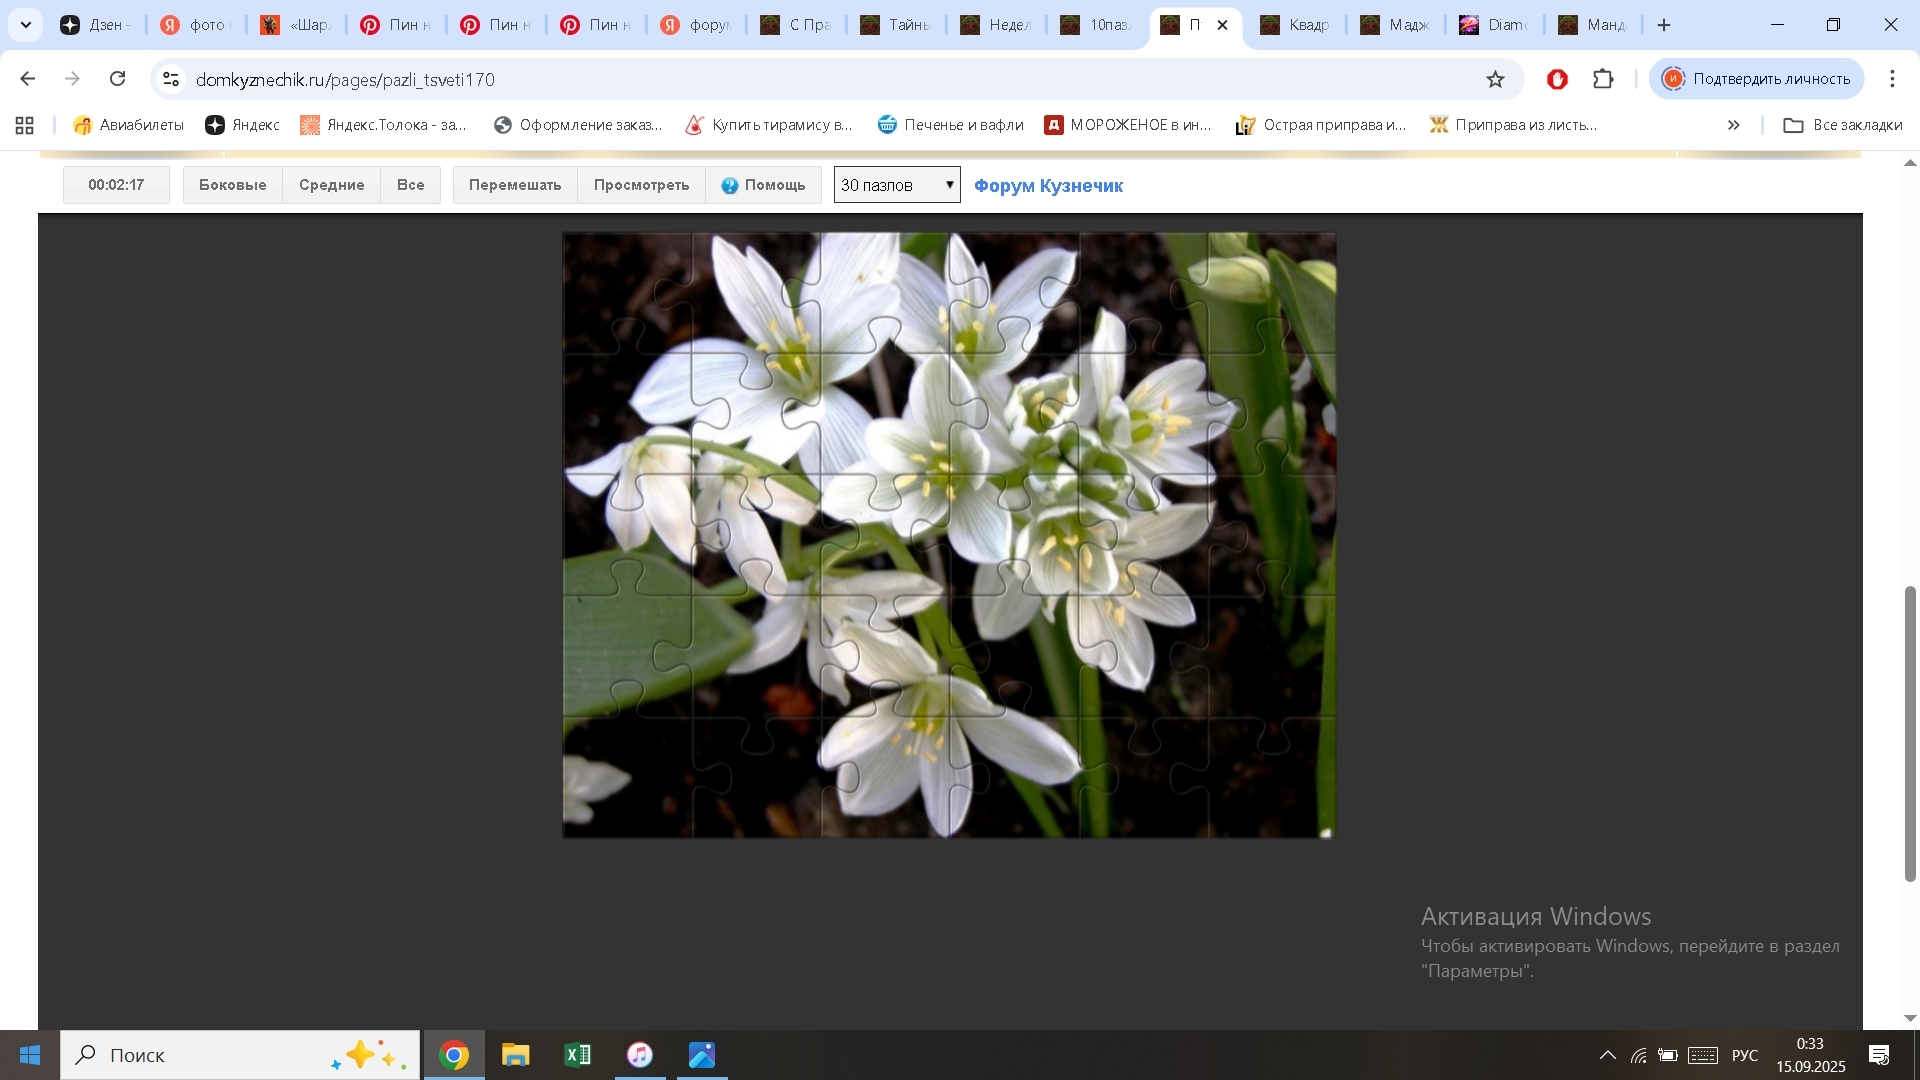
Task: Shuffle the puzzle with Перемешать
Action: pyautogui.click(x=515, y=185)
